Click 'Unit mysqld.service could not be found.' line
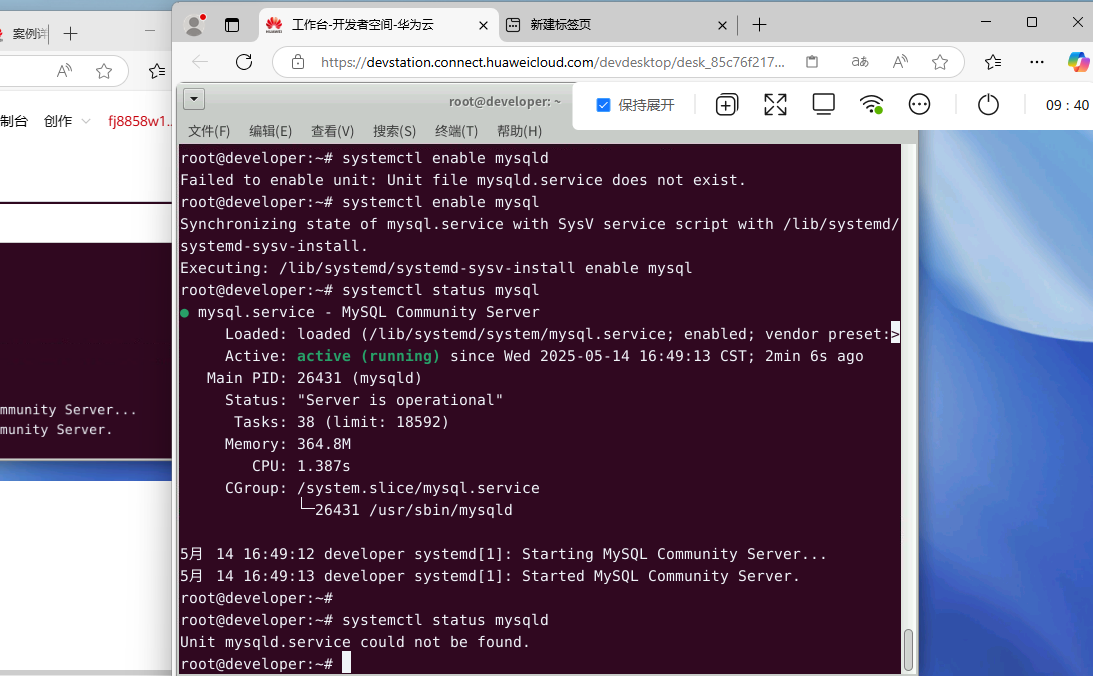 pos(355,643)
